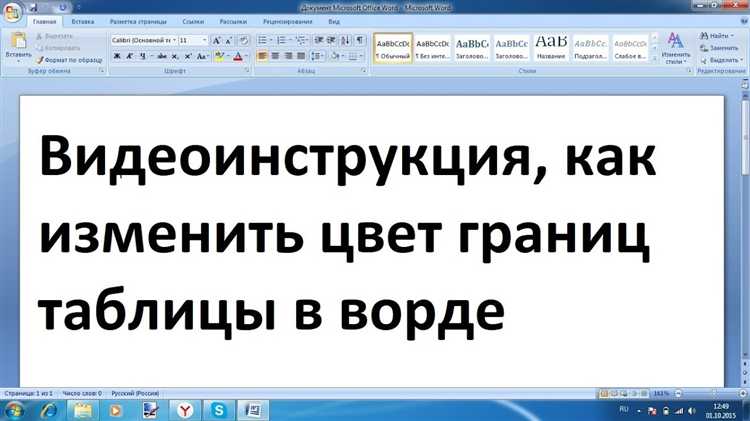Click Найти find button
Viewport: 750px width, 421px height.
click(717, 36)
